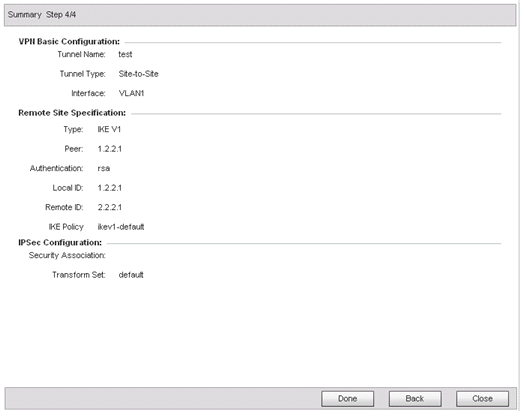Screen dimensions: 520x411
Task: Click the Transform Set value 'default'
Action: (x=131, y=275)
